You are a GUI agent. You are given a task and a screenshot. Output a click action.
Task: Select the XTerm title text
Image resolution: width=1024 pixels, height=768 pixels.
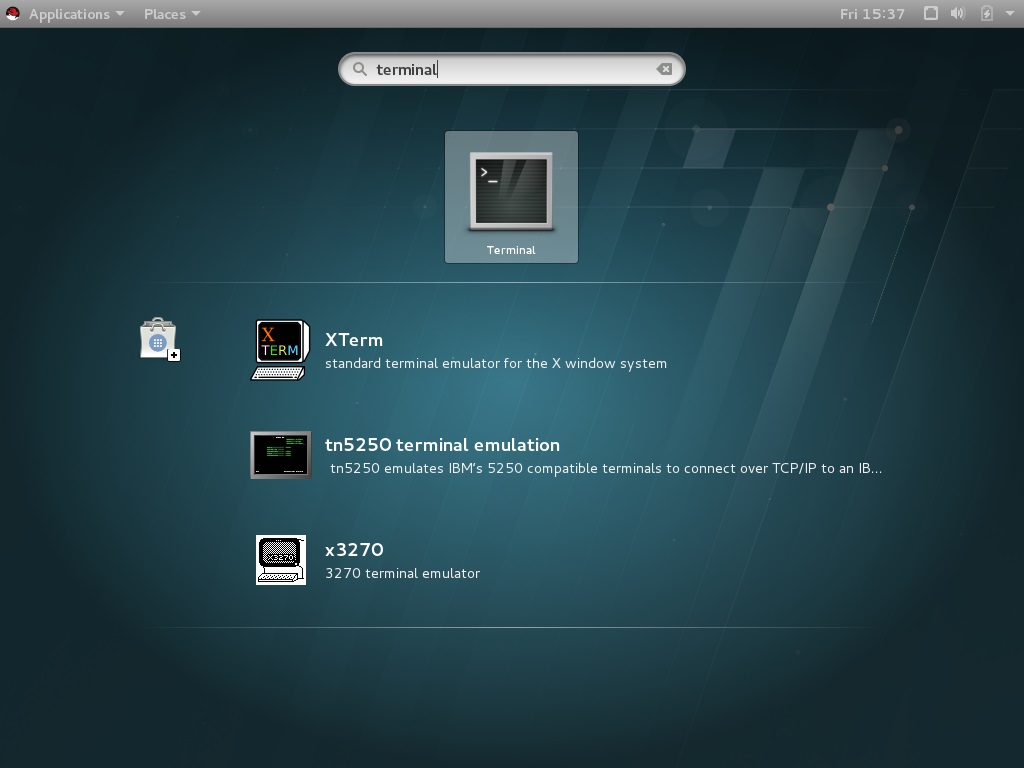tap(354, 340)
